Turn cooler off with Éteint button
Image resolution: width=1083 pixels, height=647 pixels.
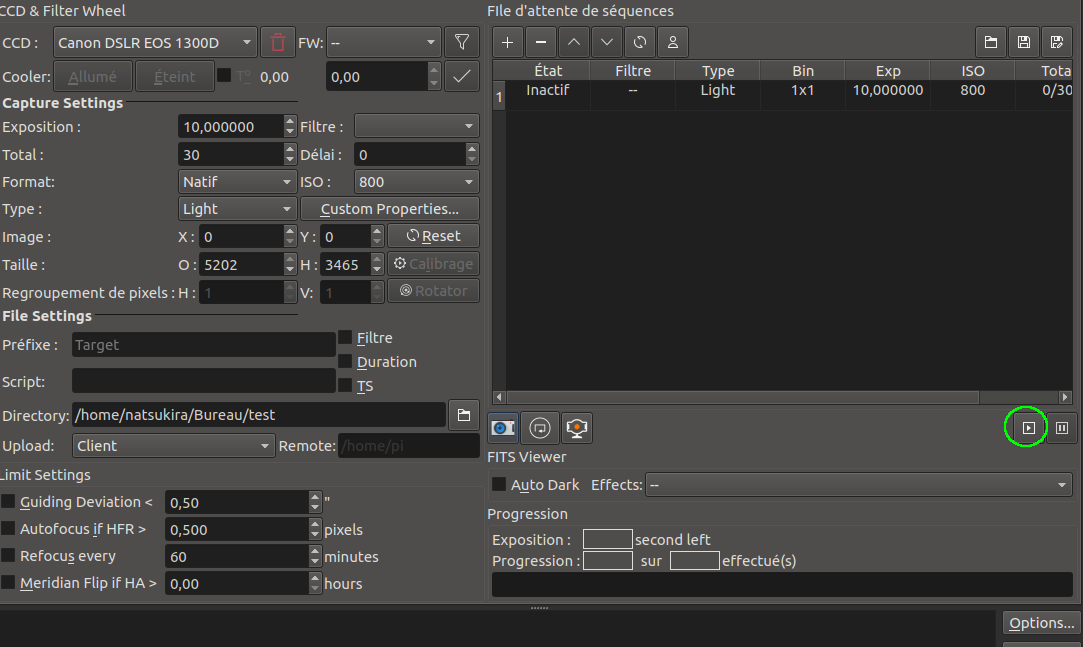(175, 77)
